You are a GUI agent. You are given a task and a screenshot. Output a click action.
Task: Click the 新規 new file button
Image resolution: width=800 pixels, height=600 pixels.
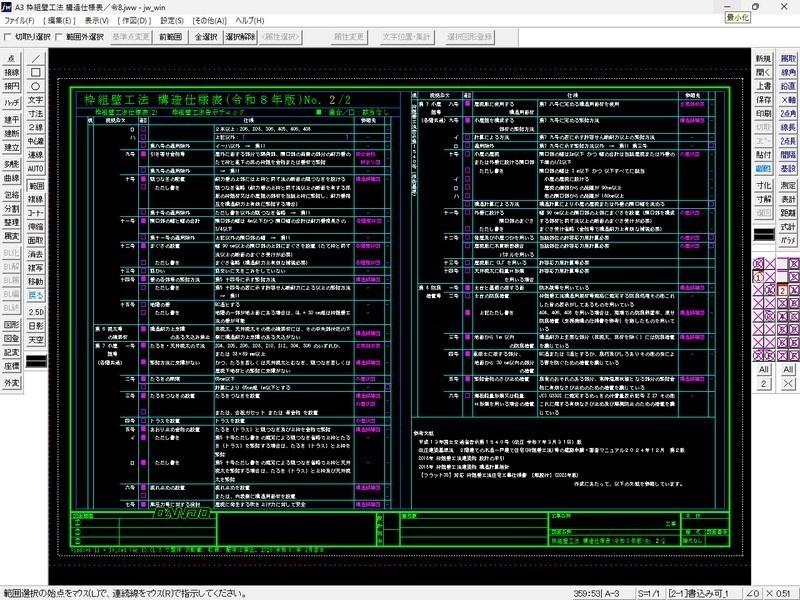pos(764,59)
